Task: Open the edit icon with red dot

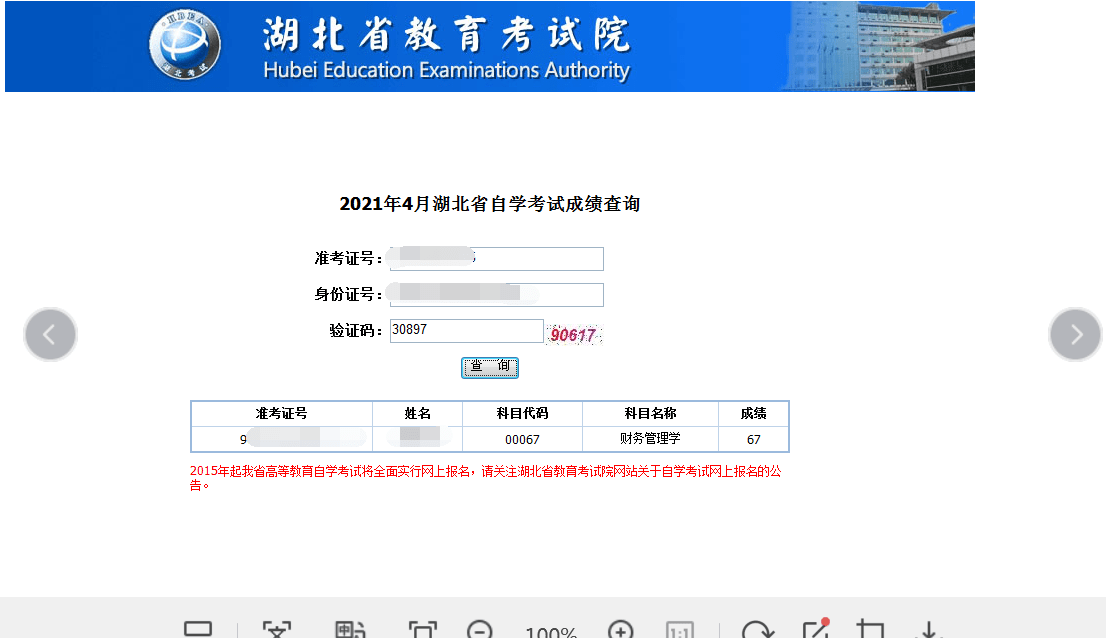Action: (x=816, y=628)
